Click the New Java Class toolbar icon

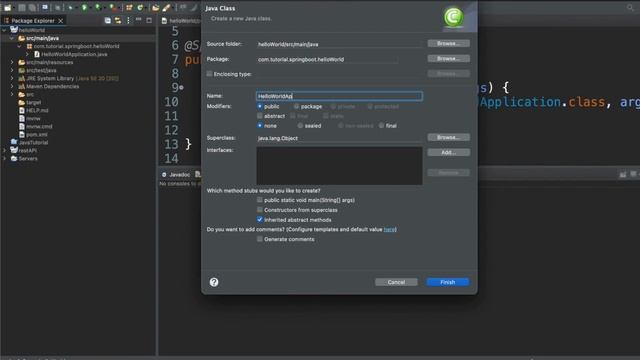[141, 7]
